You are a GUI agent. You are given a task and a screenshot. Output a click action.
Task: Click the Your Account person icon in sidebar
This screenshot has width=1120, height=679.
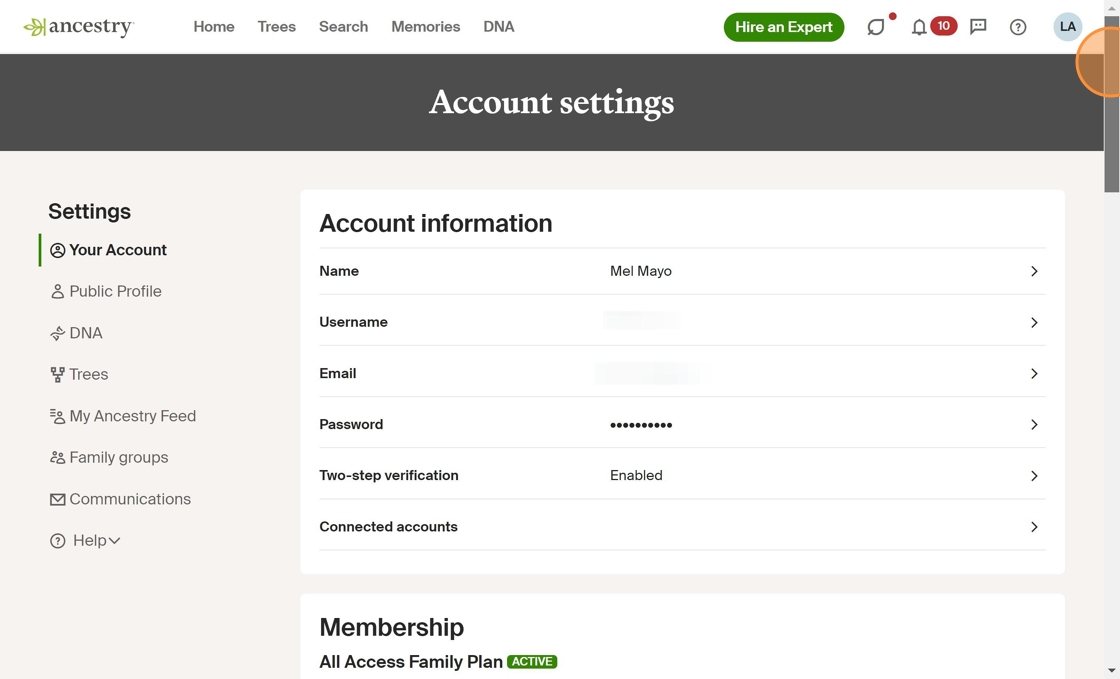(58, 251)
